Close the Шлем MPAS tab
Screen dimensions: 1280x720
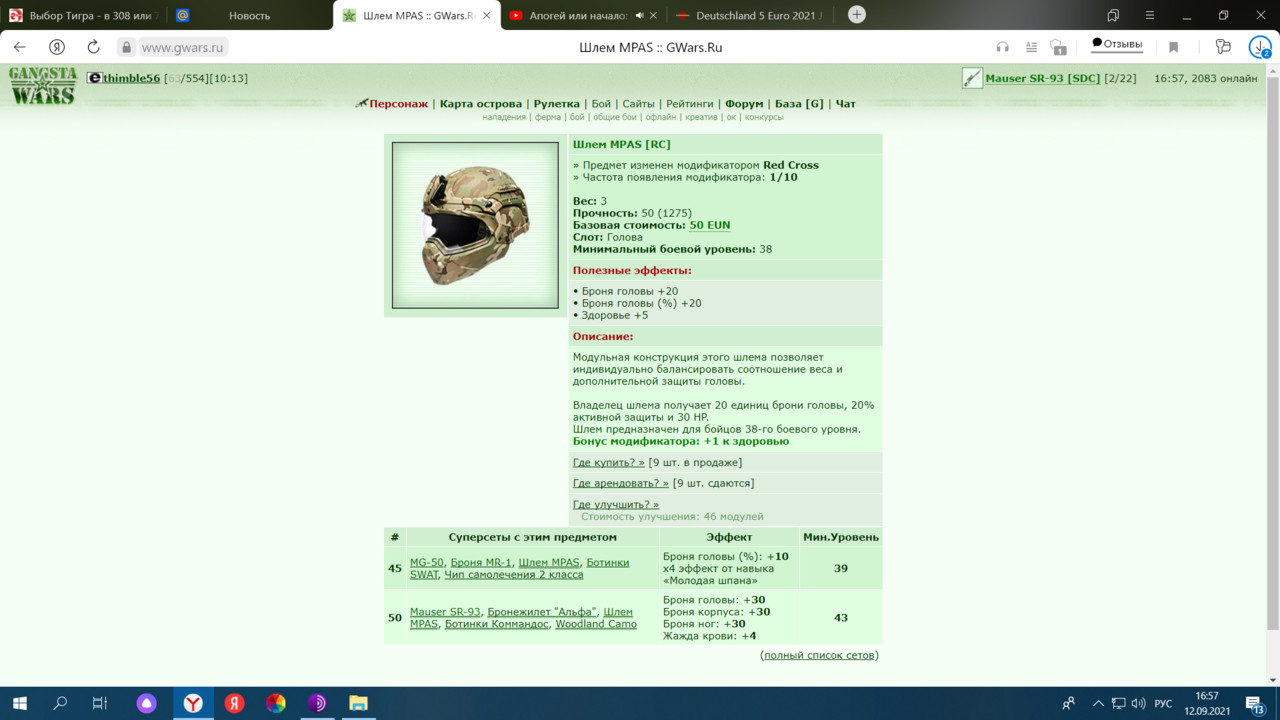(x=487, y=15)
